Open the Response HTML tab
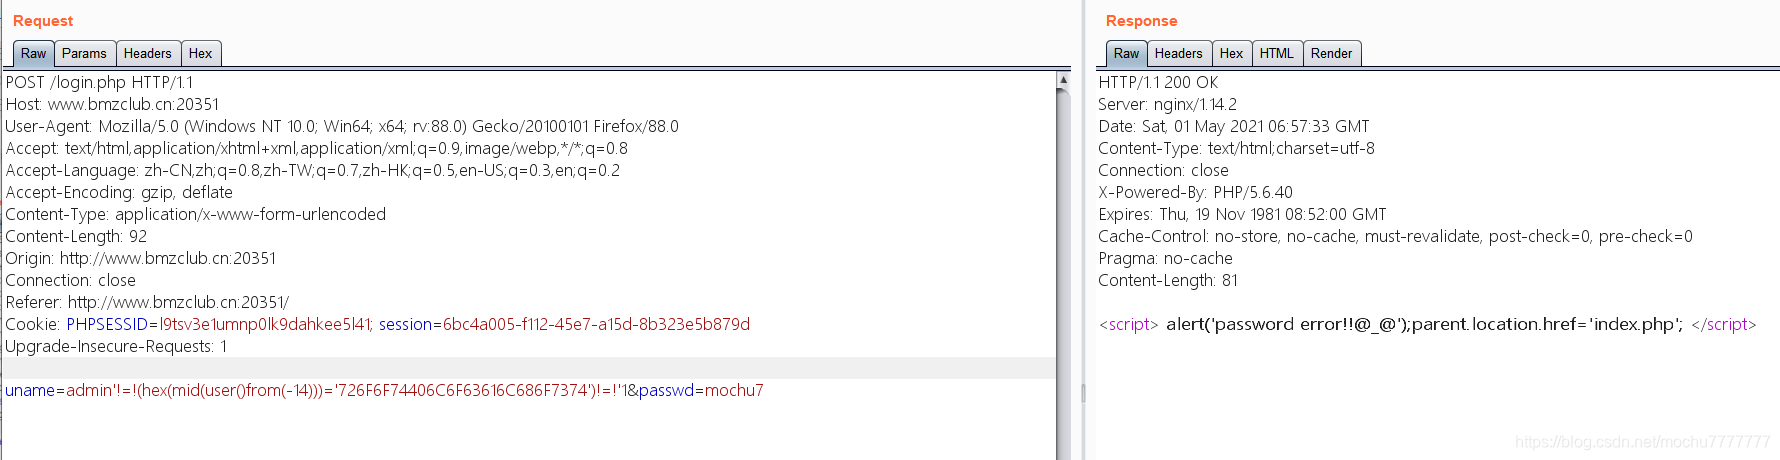The height and width of the screenshot is (460, 1780). (x=1277, y=54)
